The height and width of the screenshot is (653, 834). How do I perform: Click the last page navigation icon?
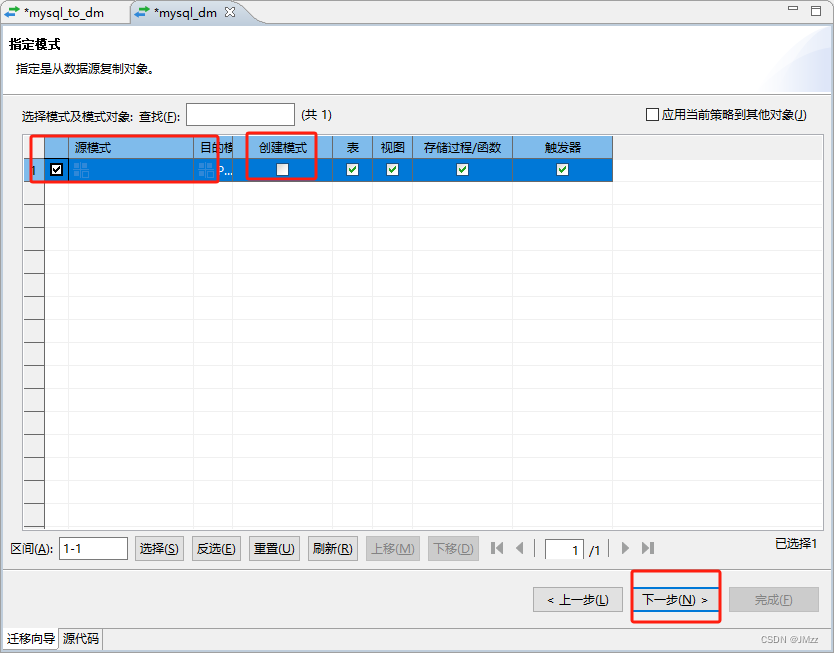pyautogui.click(x=646, y=548)
